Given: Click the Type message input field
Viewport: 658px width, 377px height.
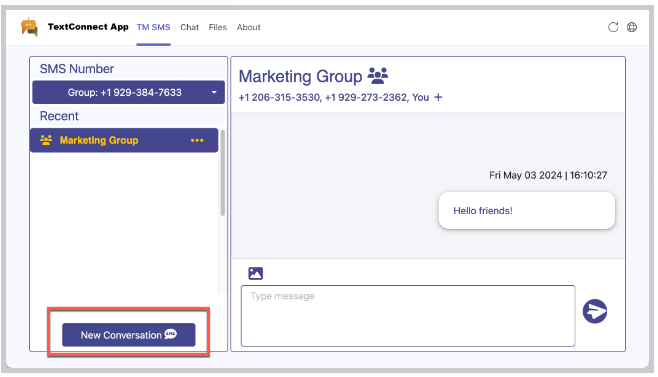Looking at the screenshot, I should pyautogui.click(x=408, y=316).
